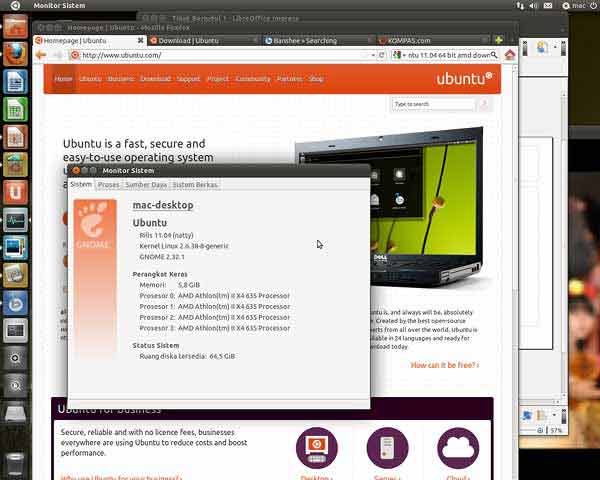Open the Workspace Switcher launcher icon

click(x=15, y=330)
